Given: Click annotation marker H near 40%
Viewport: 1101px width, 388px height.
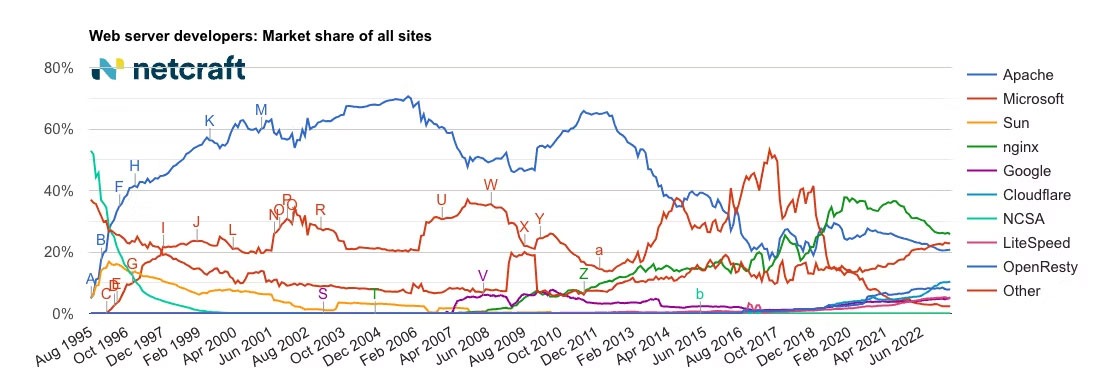Looking at the screenshot, I should pos(135,166).
